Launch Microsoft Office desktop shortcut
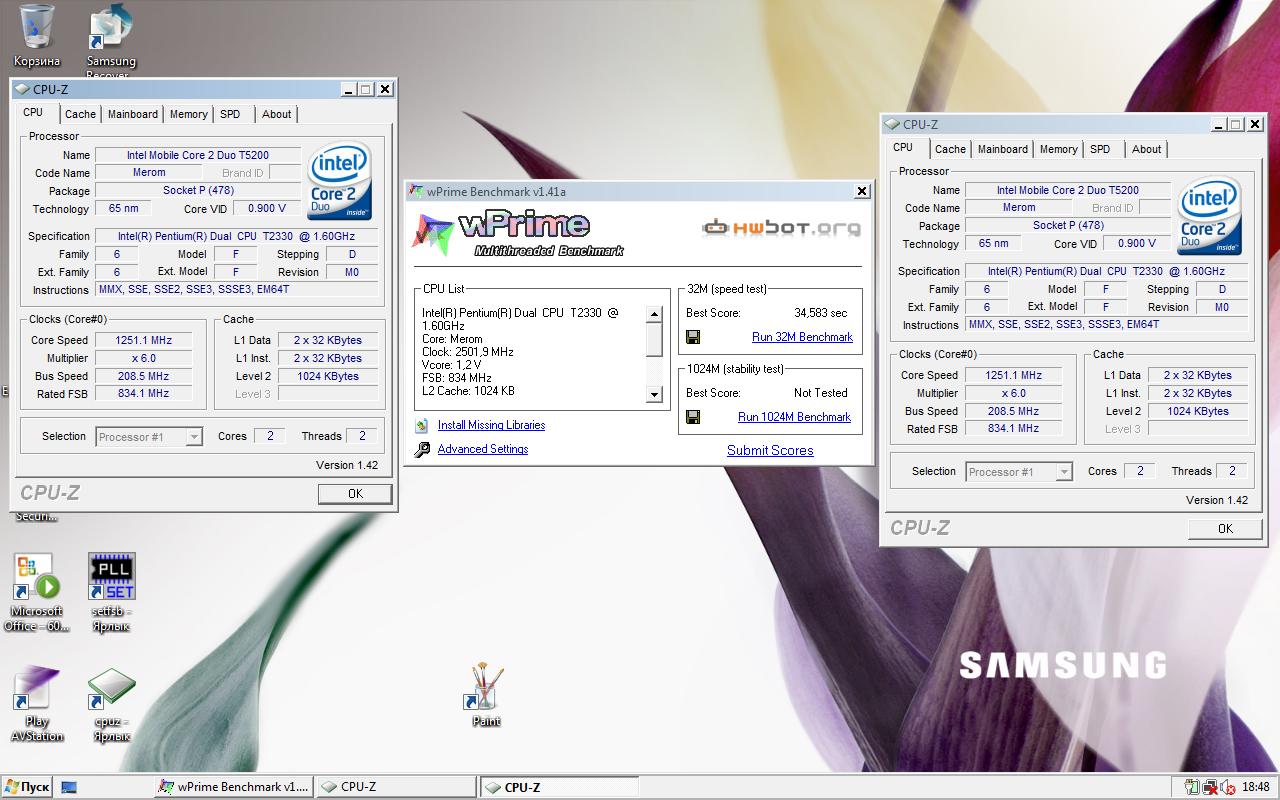Image resolution: width=1280 pixels, height=800 pixels. (x=37, y=592)
